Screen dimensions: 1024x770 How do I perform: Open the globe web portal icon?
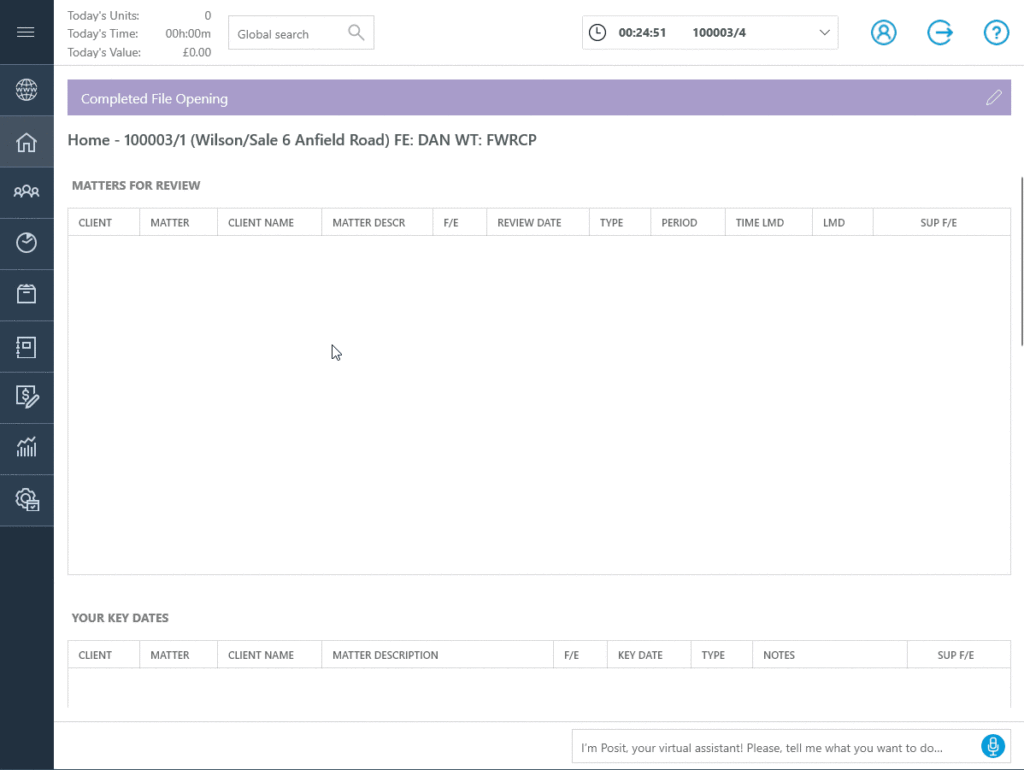(26, 89)
